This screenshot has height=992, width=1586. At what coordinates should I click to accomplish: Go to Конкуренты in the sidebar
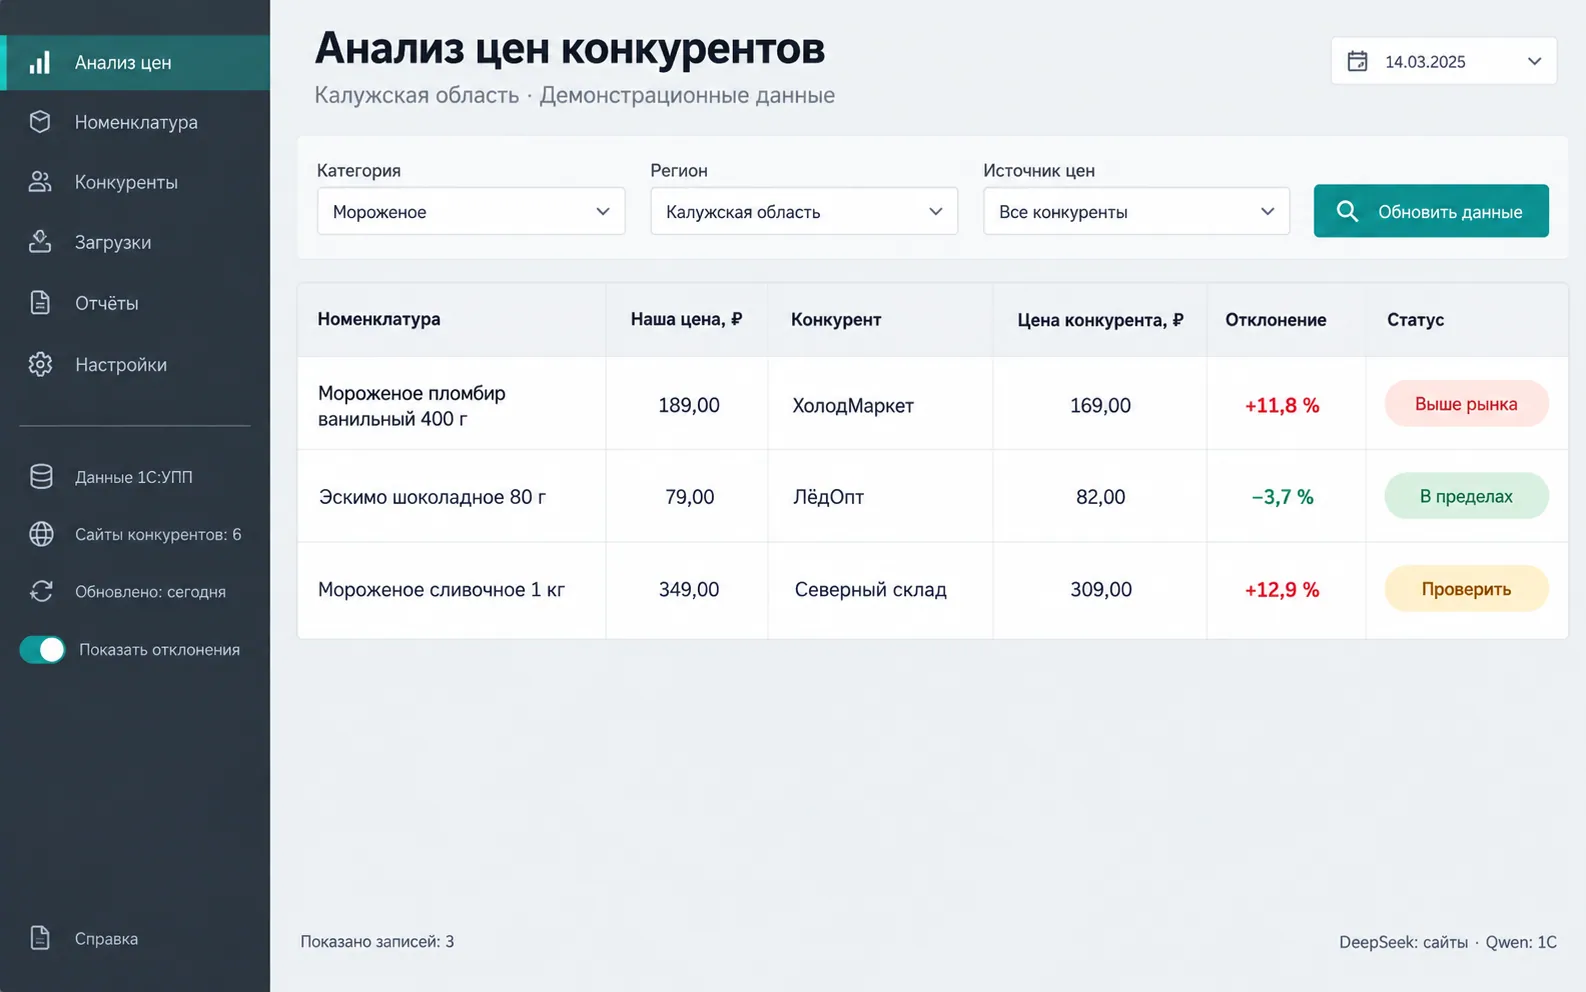[x=135, y=182]
